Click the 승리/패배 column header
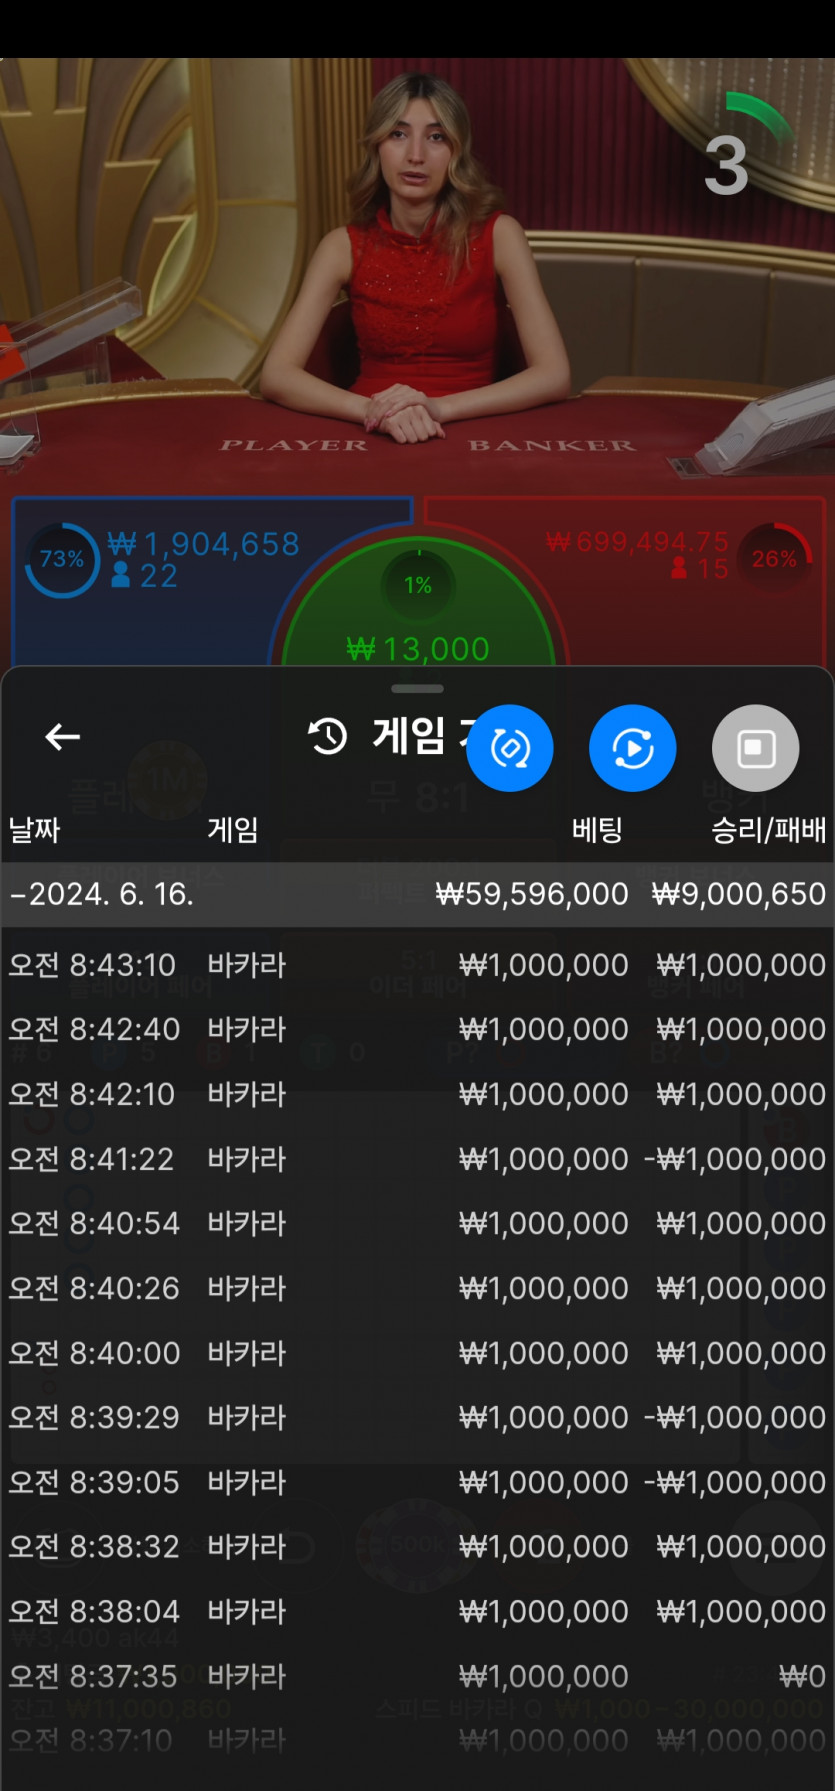The image size is (835, 1791). [769, 829]
